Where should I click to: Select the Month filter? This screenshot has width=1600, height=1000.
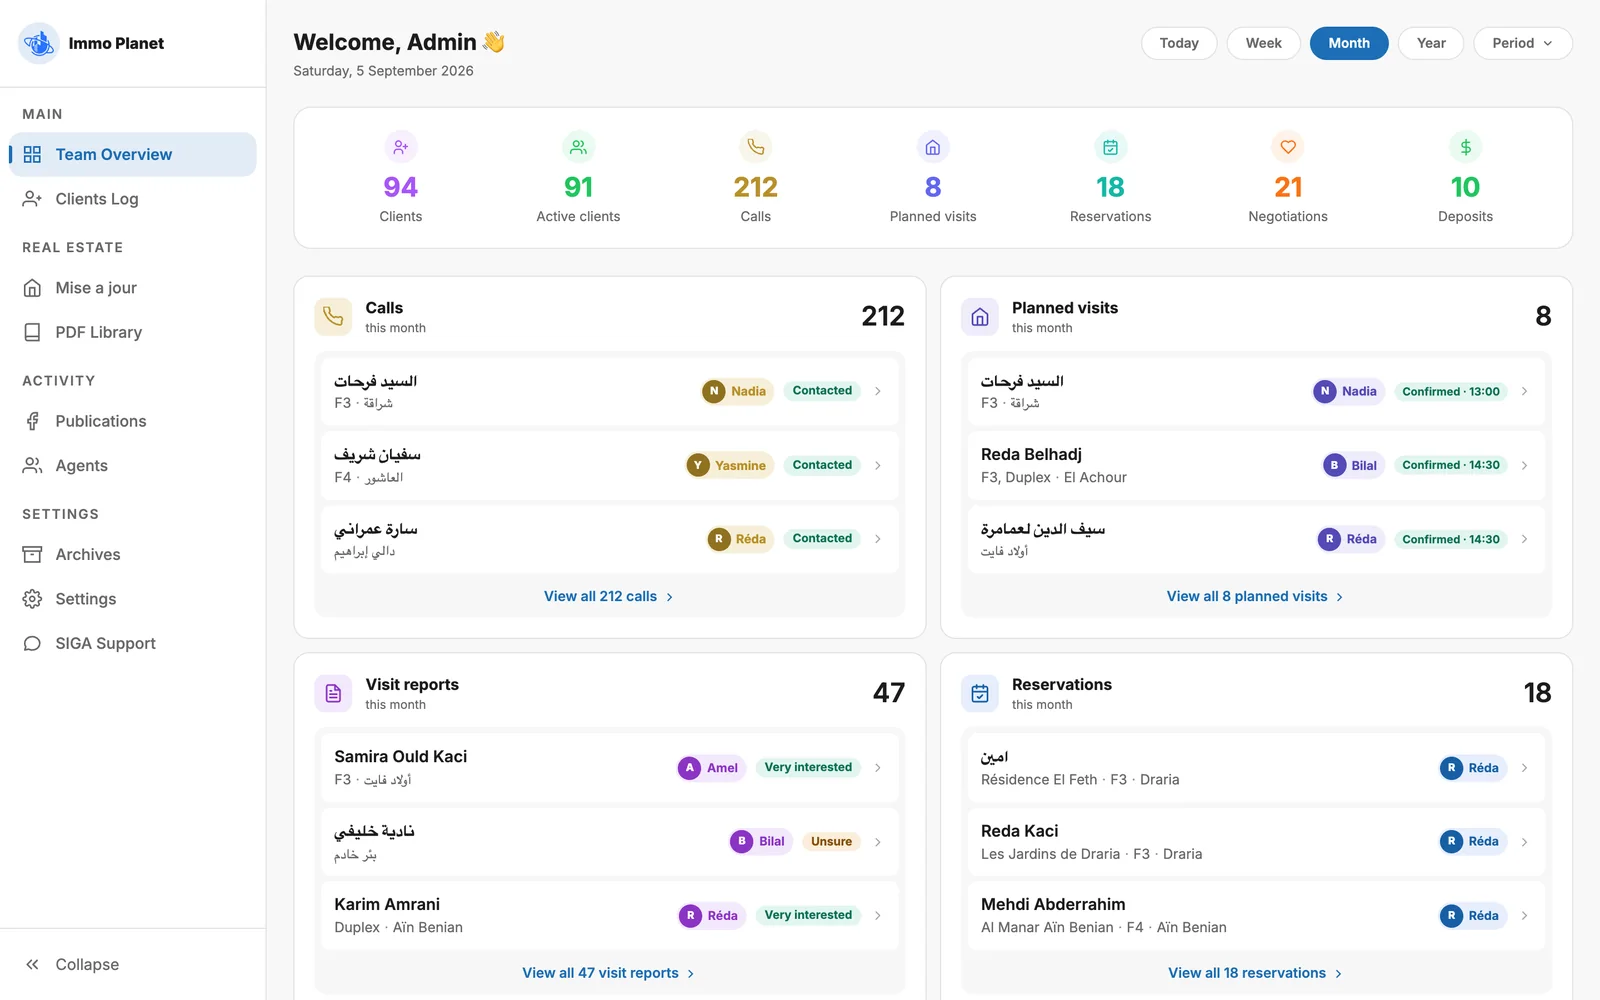click(x=1349, y=43)
